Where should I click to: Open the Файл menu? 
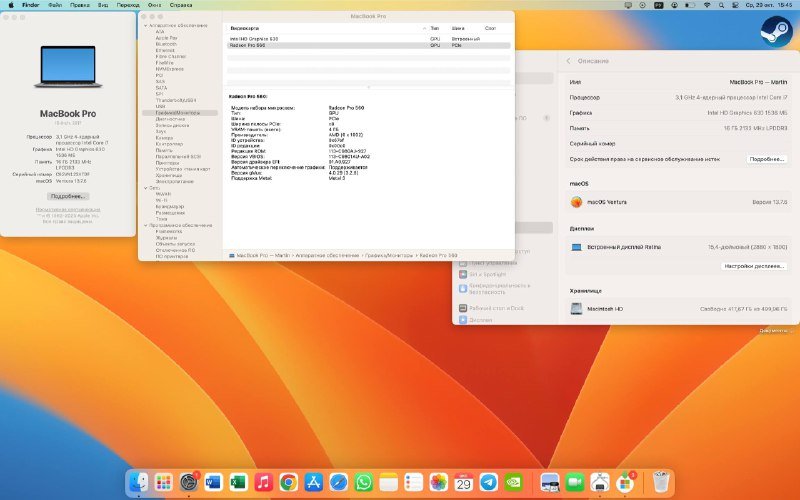point(55,5)
